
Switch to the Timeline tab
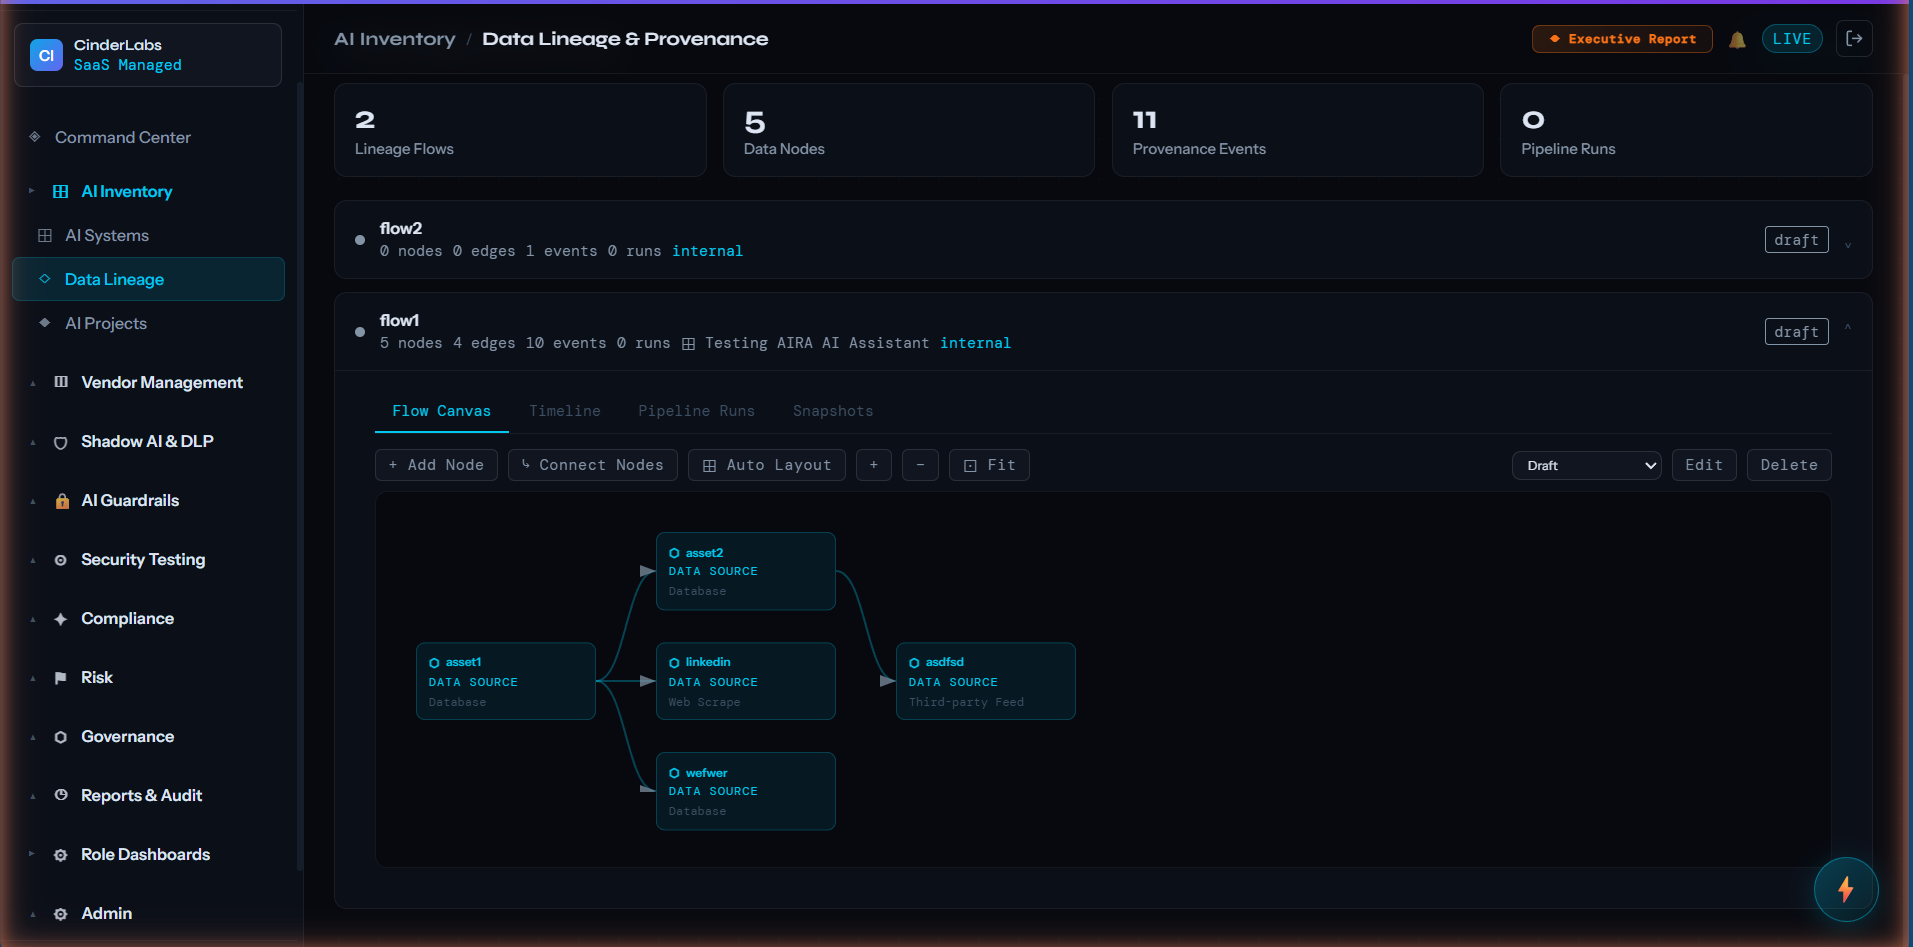pyautogui.click(x=565, y=411)
